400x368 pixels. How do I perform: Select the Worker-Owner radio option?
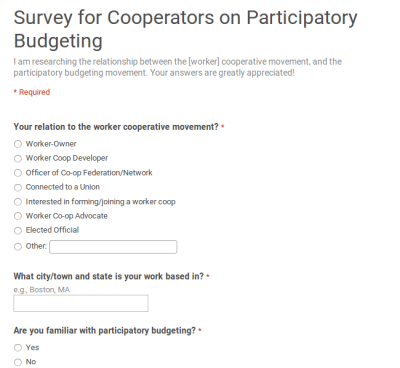(18, 144)
